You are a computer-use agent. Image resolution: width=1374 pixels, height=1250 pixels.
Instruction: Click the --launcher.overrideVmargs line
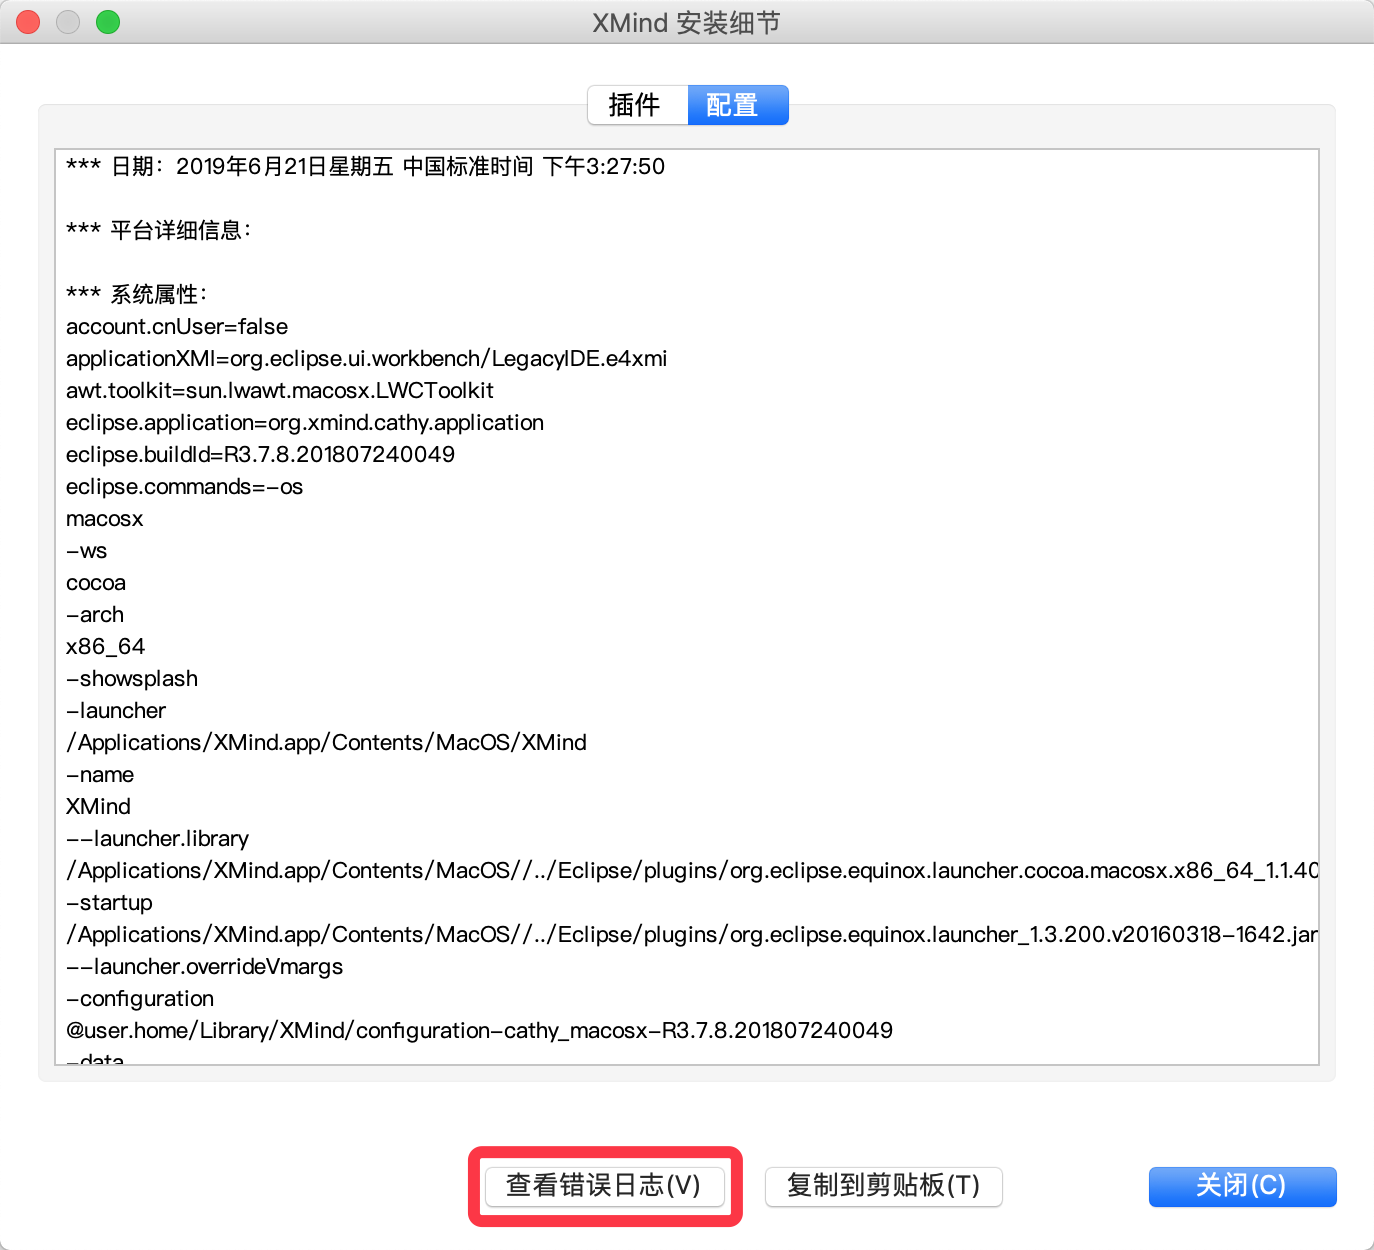click(204, 967)
